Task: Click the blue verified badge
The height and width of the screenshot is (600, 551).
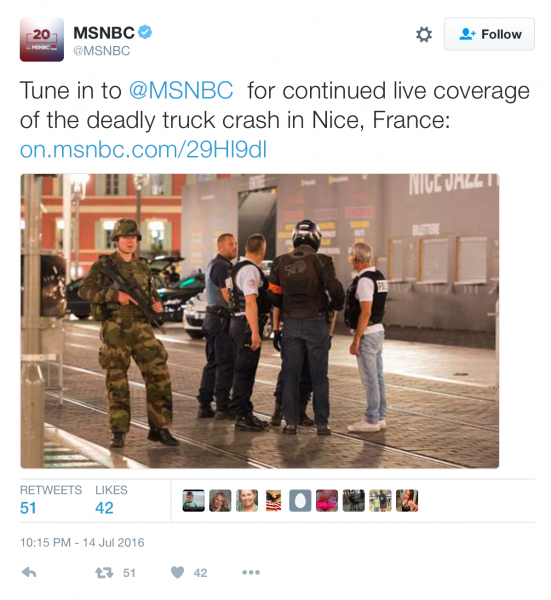Action: (x=145, y=32)
